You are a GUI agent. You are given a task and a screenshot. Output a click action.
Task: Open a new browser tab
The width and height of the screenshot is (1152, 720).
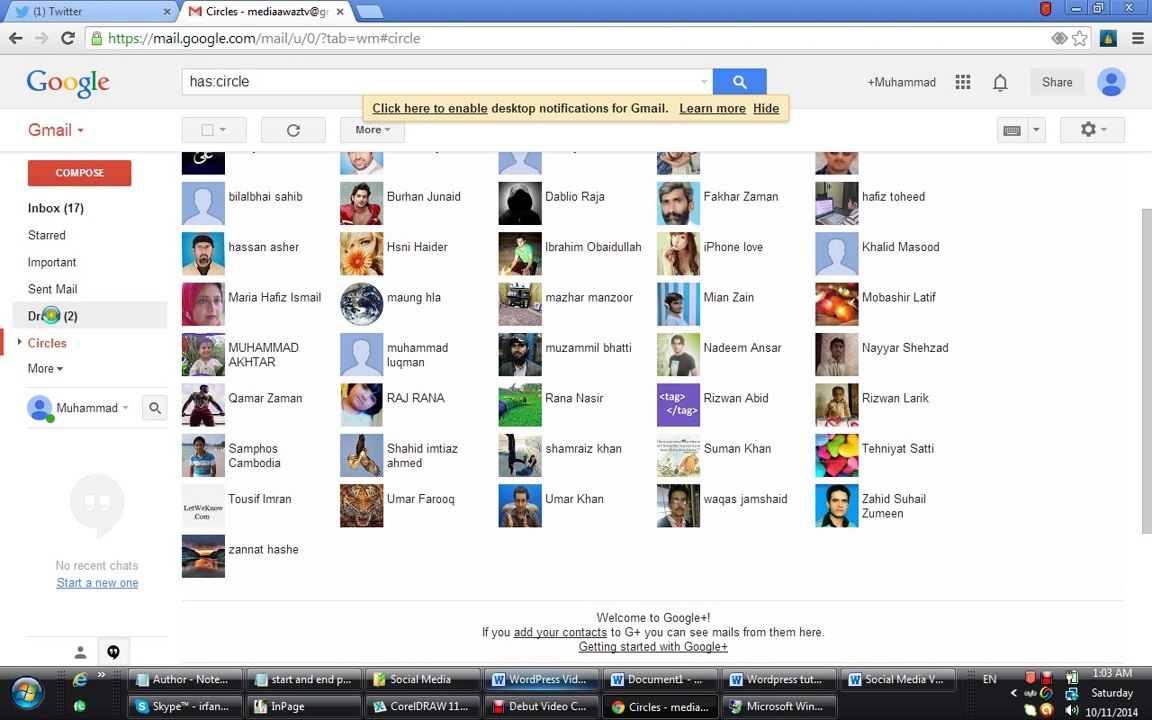pyautogui.click(x=368, y=11)
